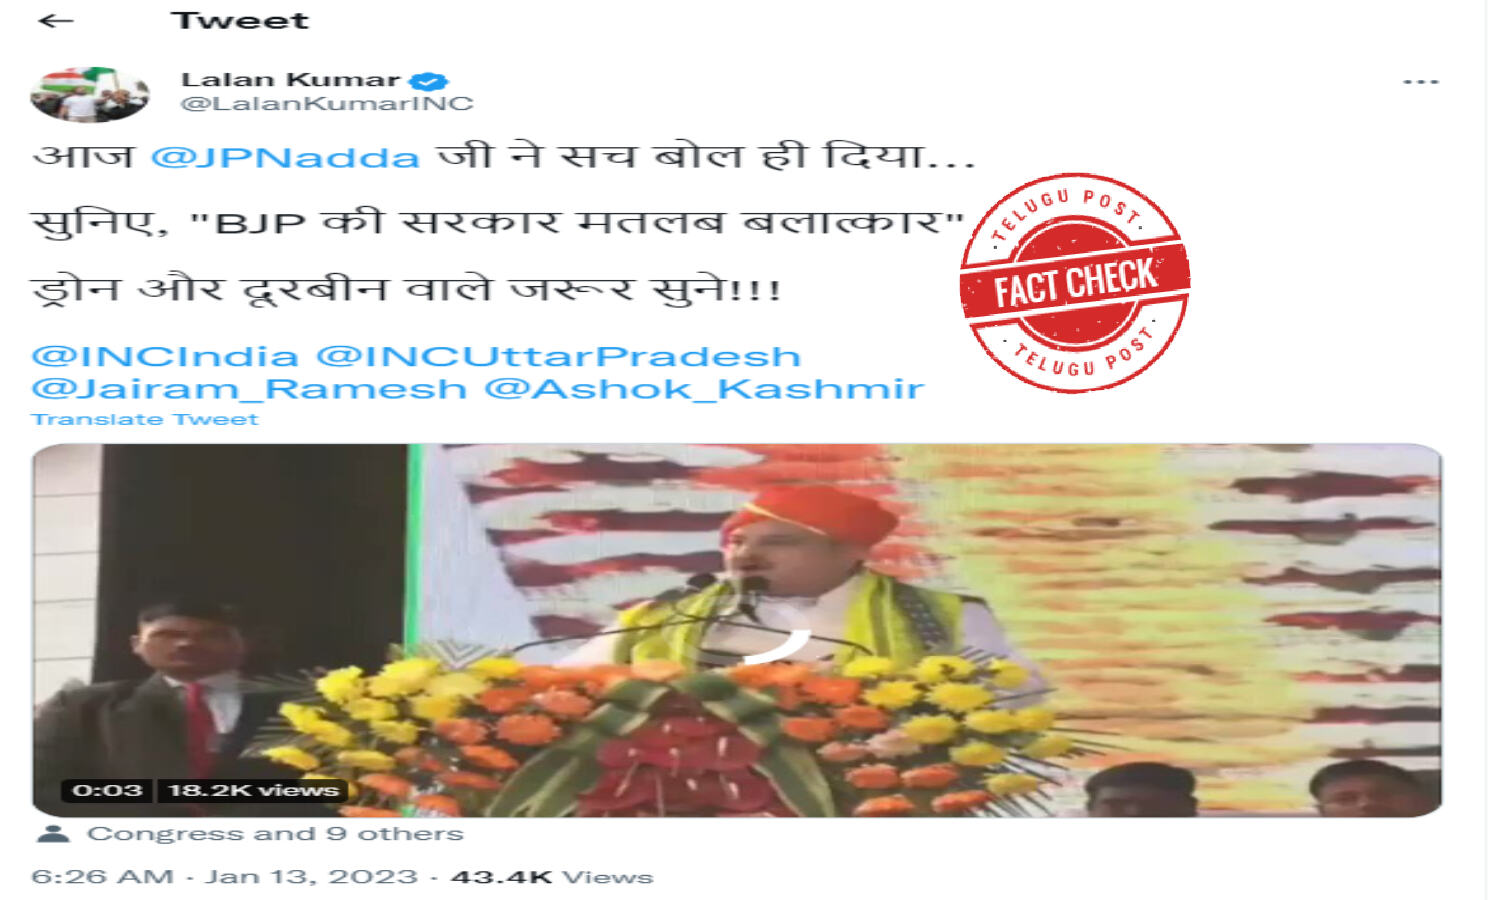1500x900 pixels.
Task: Click the blue verified badge beside Lalan Kumar
Action: pos(431,81)
